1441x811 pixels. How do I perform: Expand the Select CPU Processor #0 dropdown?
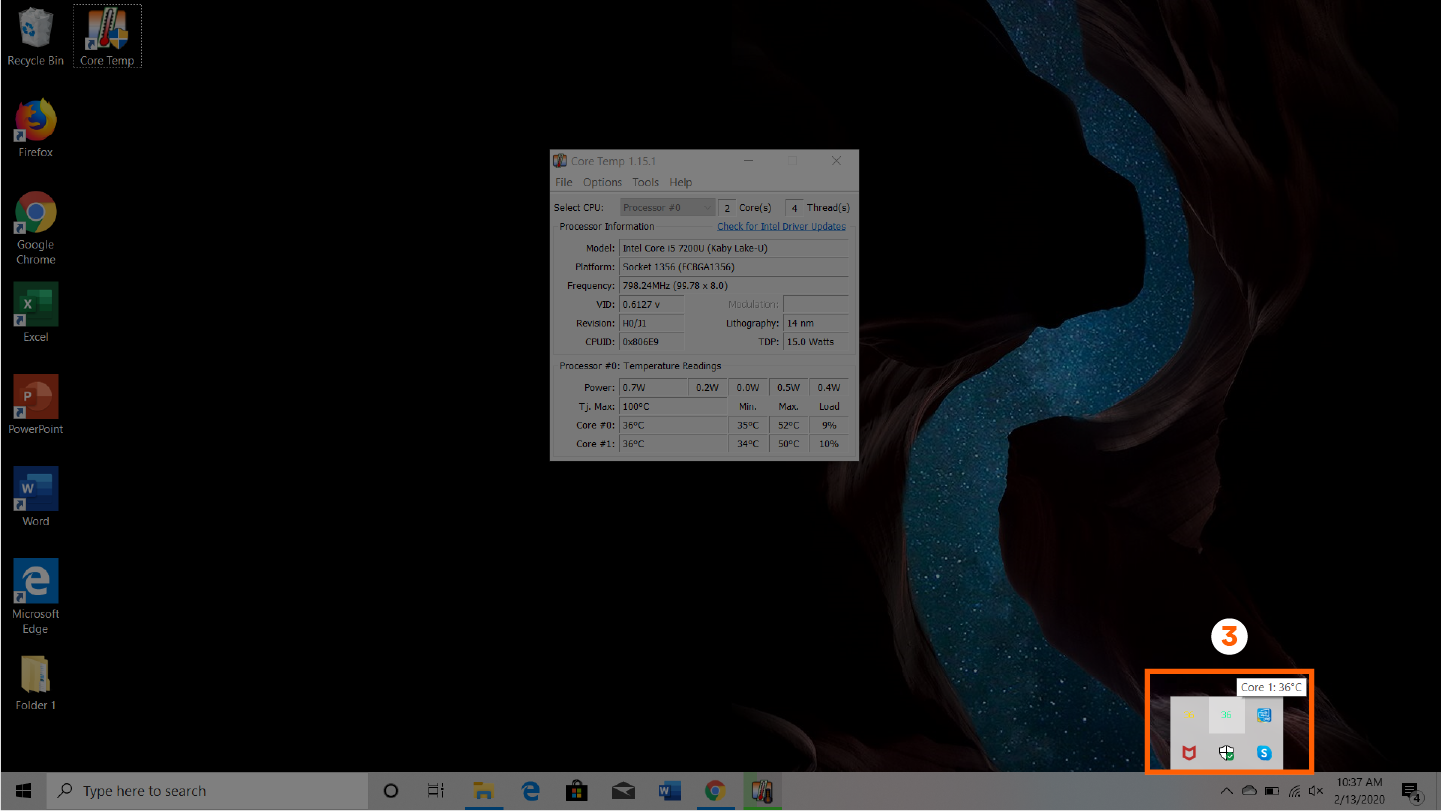coord(667,208)
